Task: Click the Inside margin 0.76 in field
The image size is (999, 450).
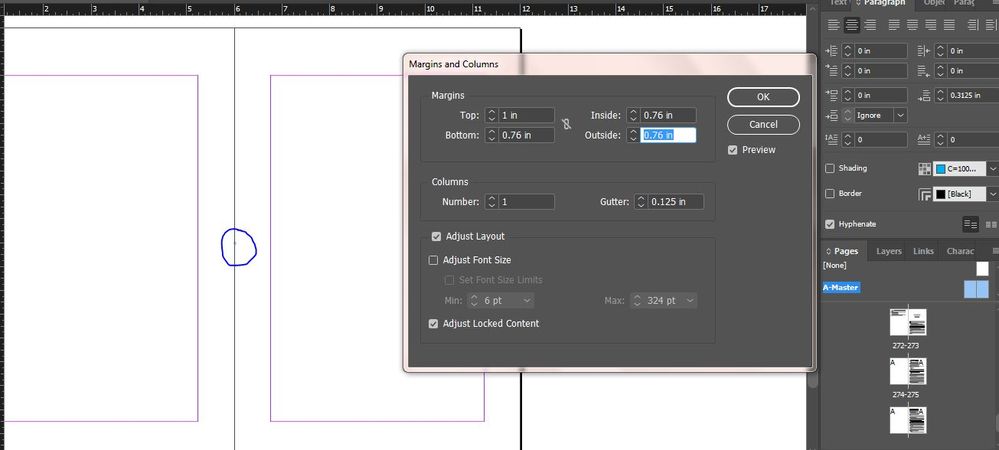Action: (x=668, y=115)
